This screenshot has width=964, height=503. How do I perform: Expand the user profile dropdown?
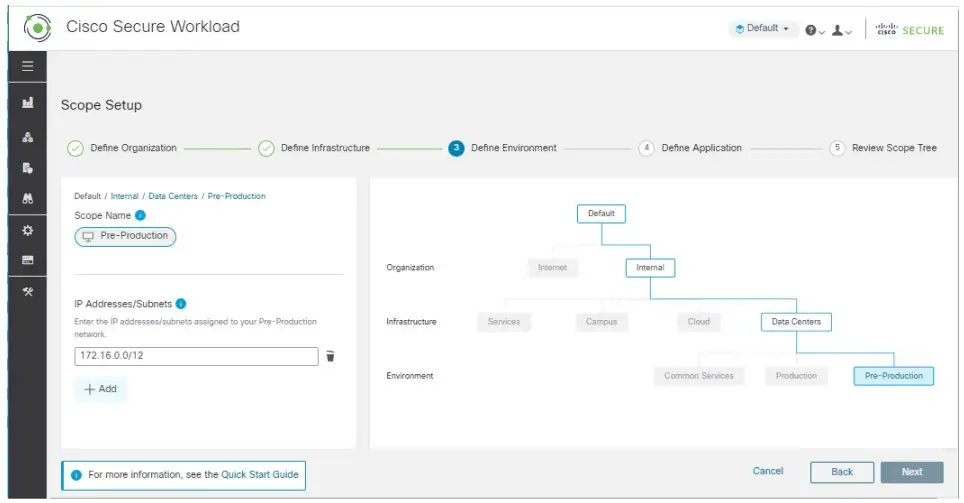tap(841, 31)
